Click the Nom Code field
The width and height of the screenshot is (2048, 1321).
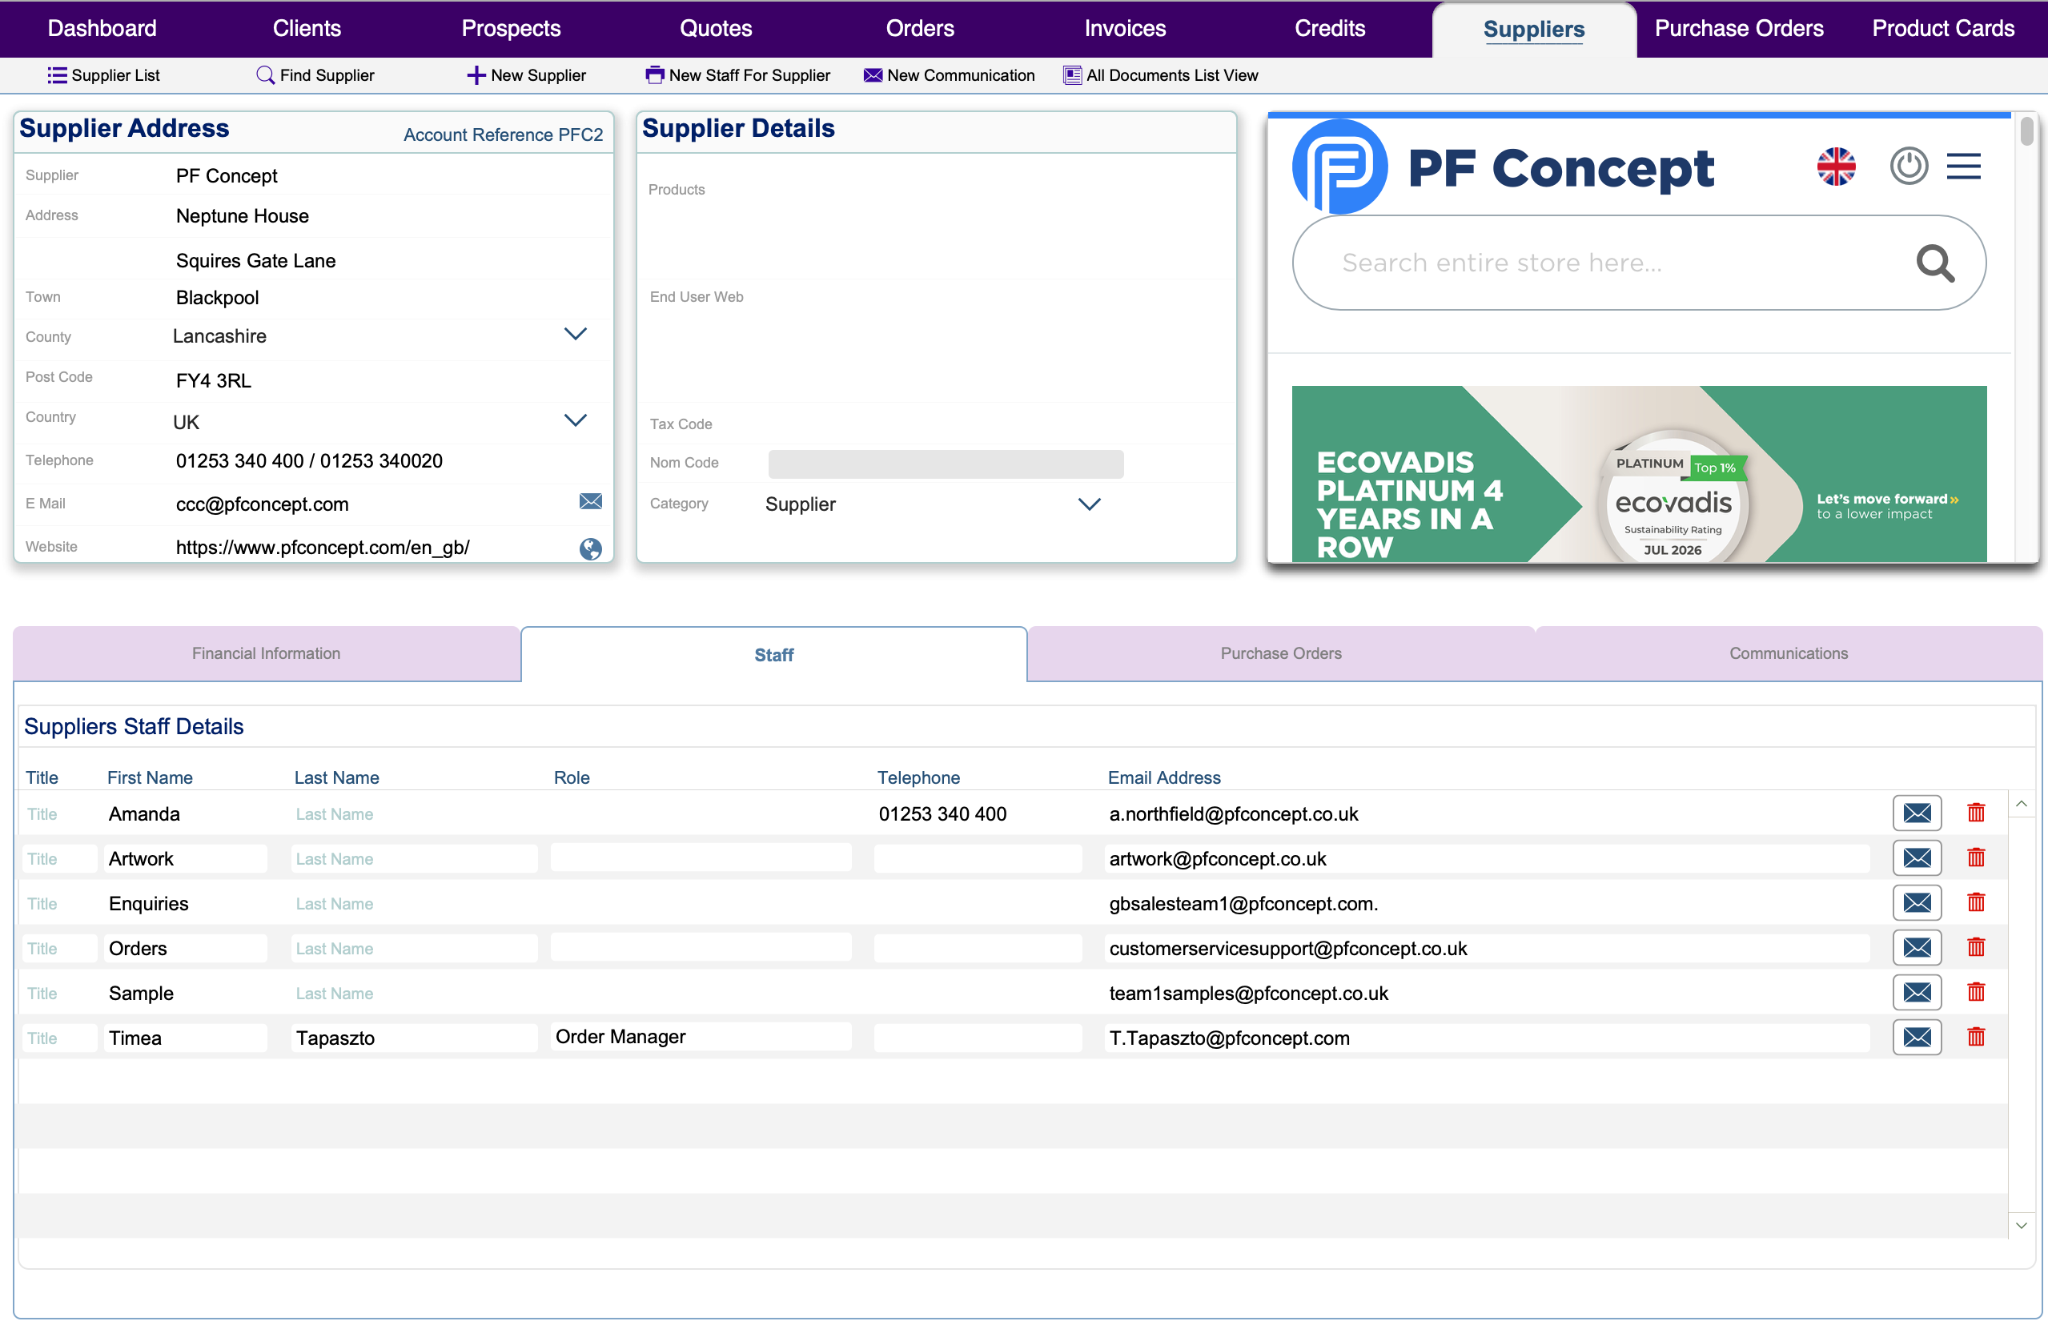coord(946,464)
